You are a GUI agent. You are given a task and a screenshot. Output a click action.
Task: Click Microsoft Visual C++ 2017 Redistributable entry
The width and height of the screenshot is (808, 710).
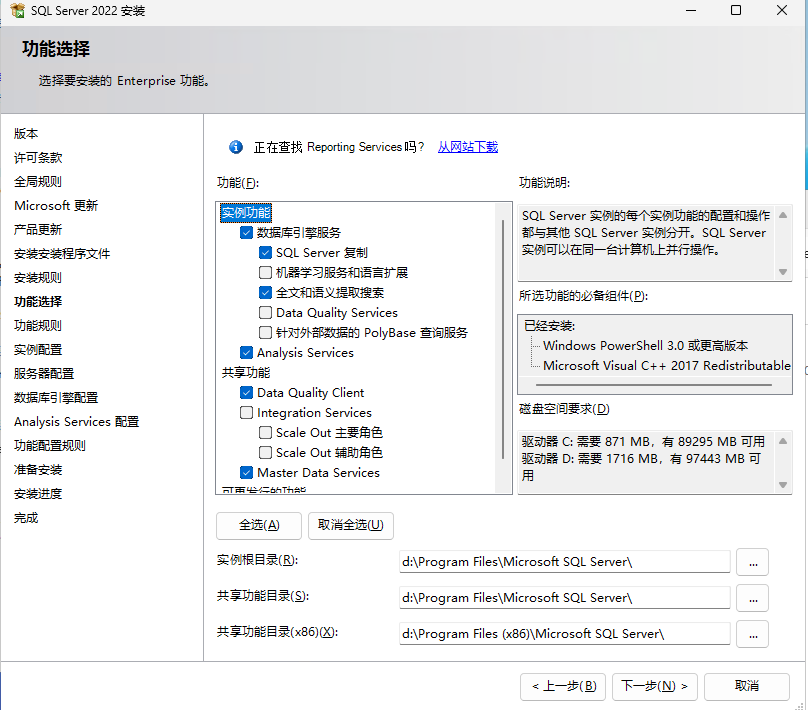click(x=666, y=365)
